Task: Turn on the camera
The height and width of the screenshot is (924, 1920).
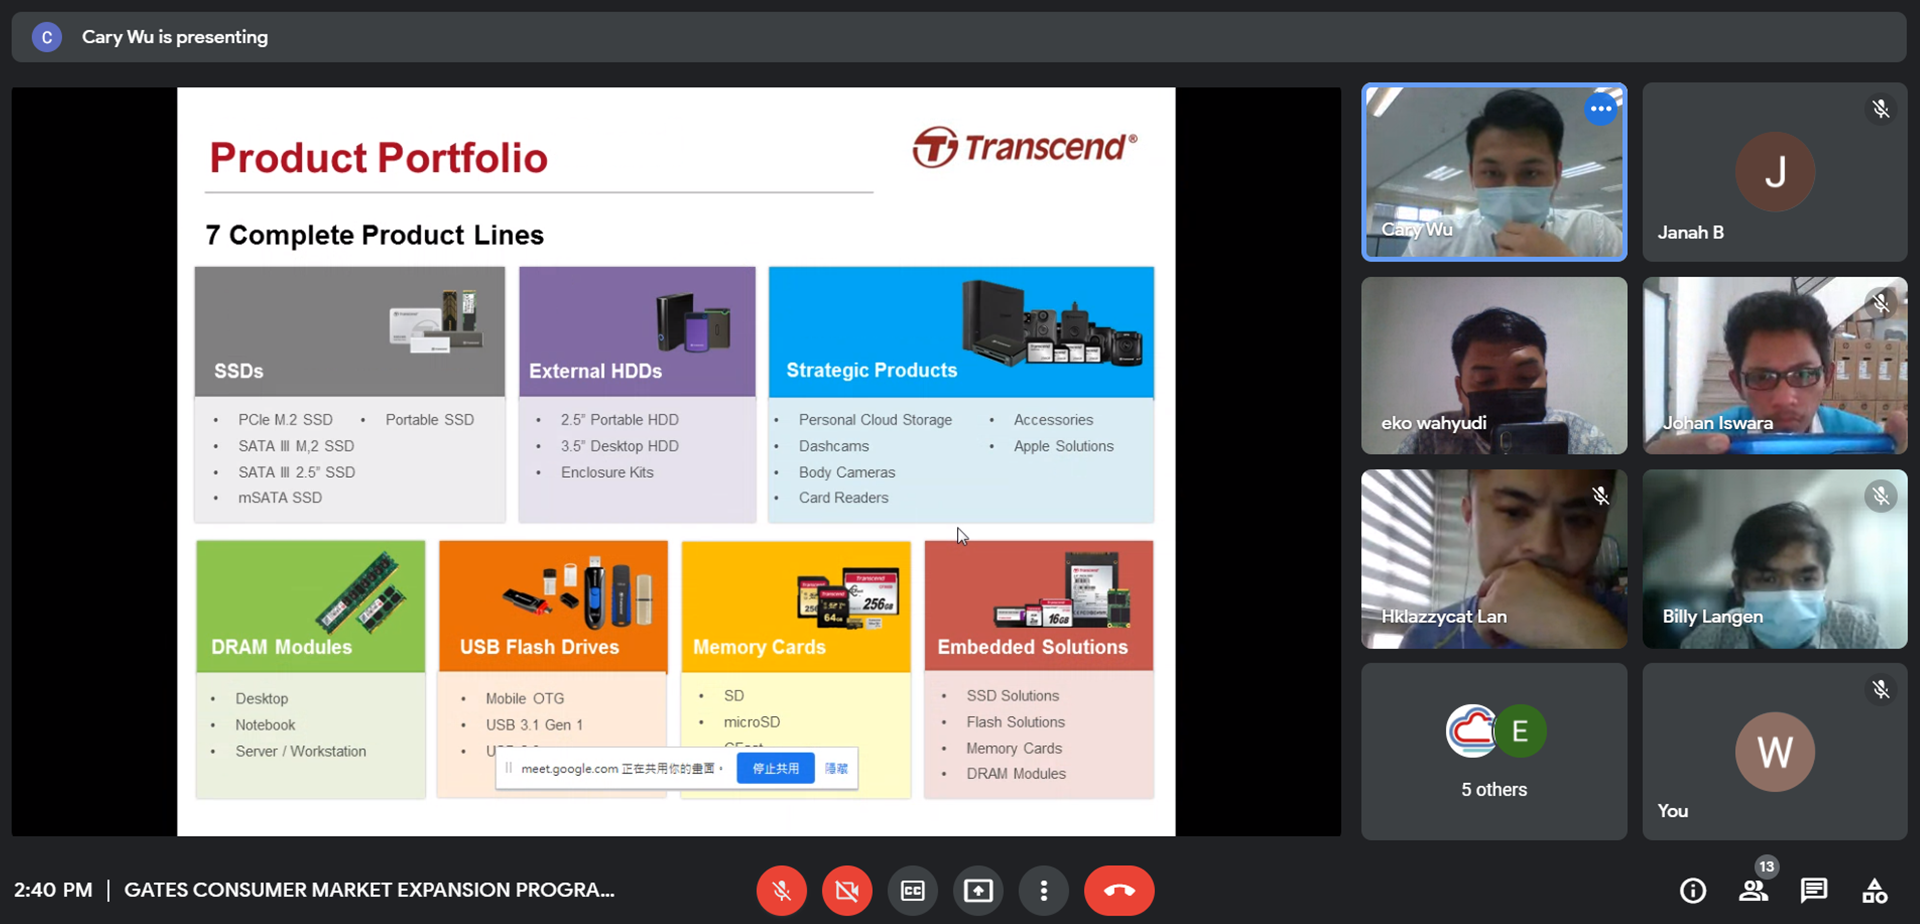Action: coord(847,890)
